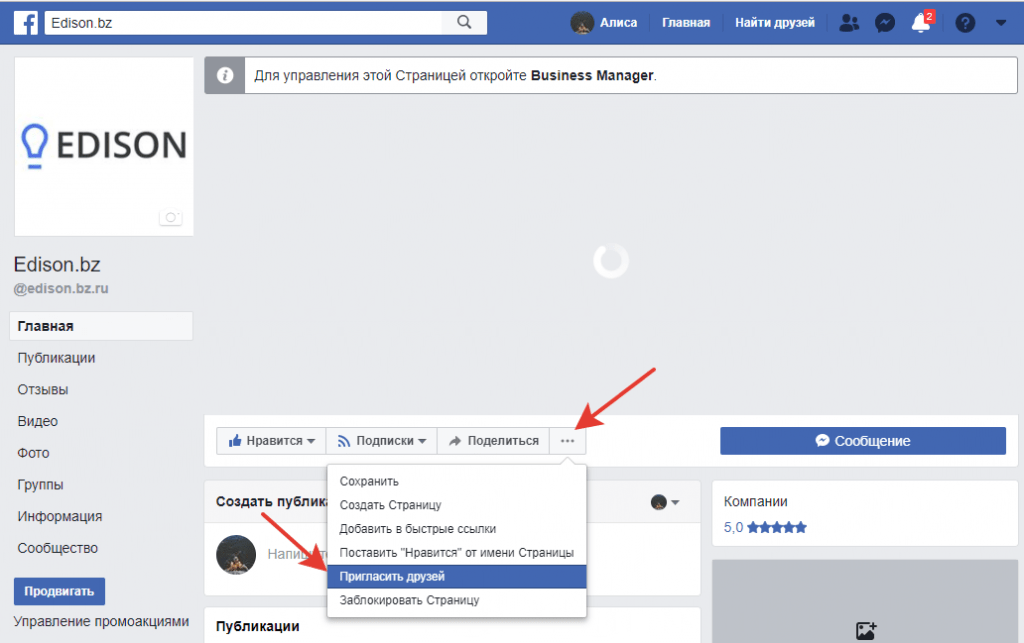
Task: Click the @edison.bz.ru username
Action: (61, 289)
